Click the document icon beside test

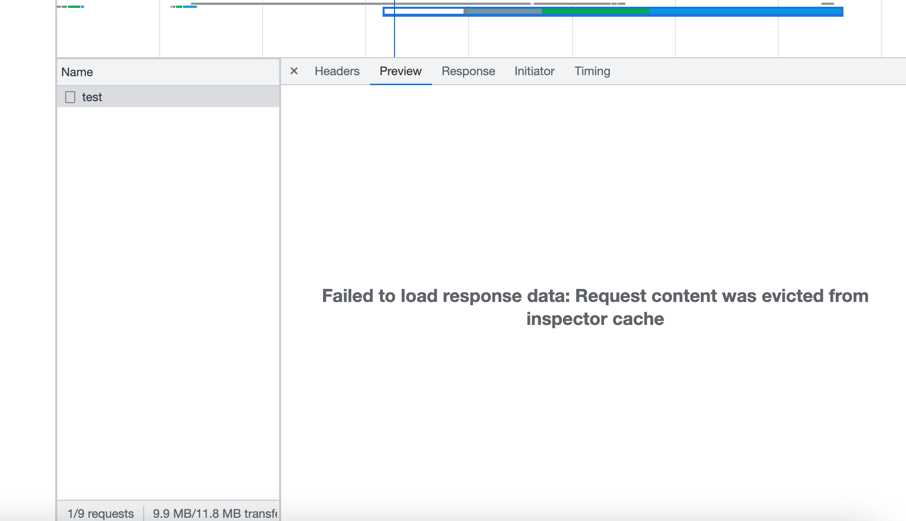point(70,97)
